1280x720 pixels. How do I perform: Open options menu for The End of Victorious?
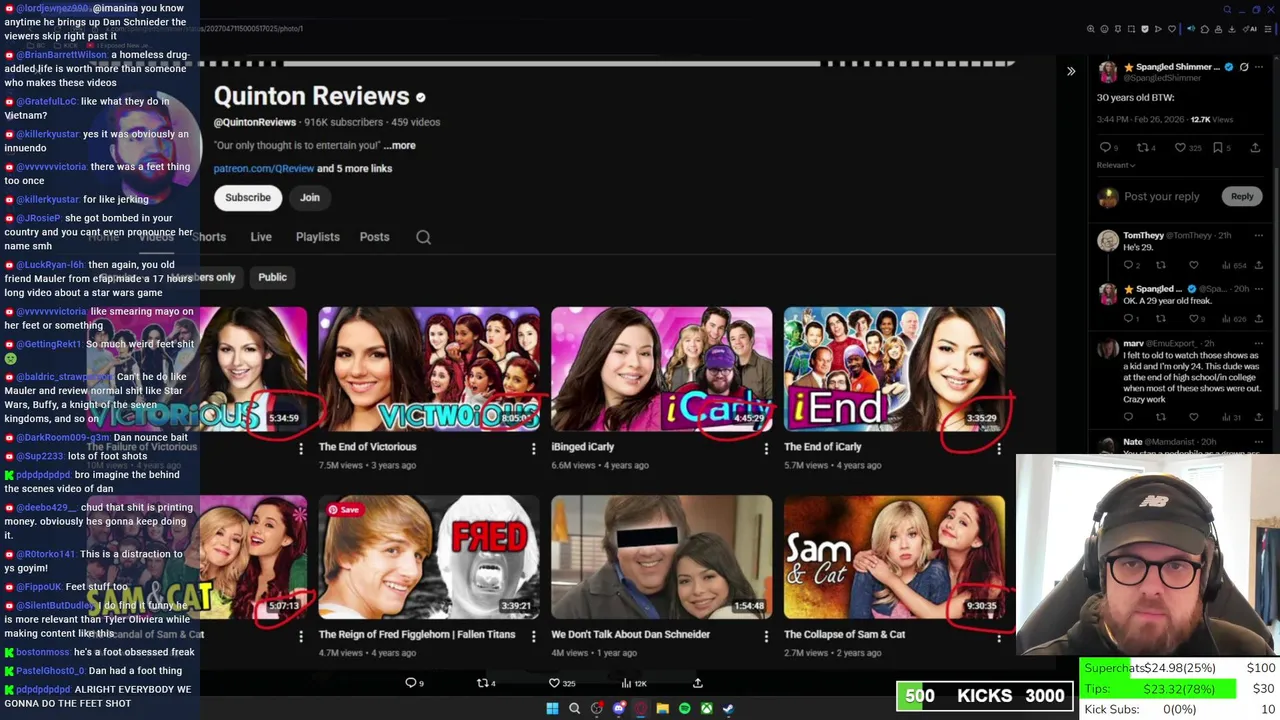[533, 449]
